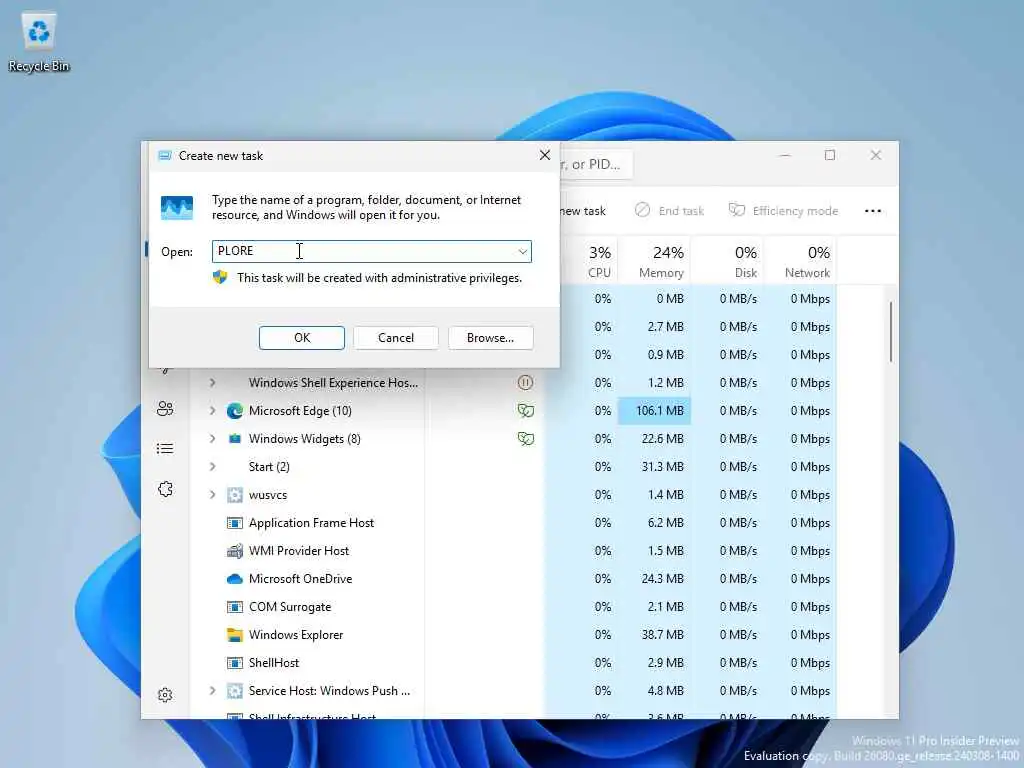Viewport: 1024px width, 768px height.
Task: Click the efficiency leaf icon for Windows Widgets
Action: pyautogui.click(x=526, y=439)
